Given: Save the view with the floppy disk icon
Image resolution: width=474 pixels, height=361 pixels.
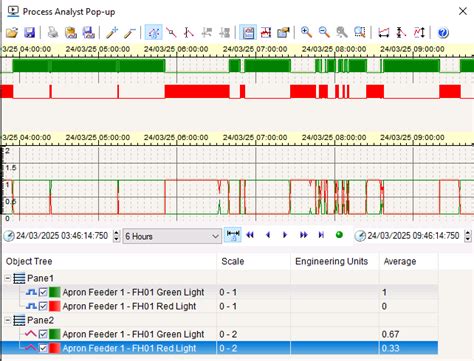Looking at the screenshot, I should [30, 33].
